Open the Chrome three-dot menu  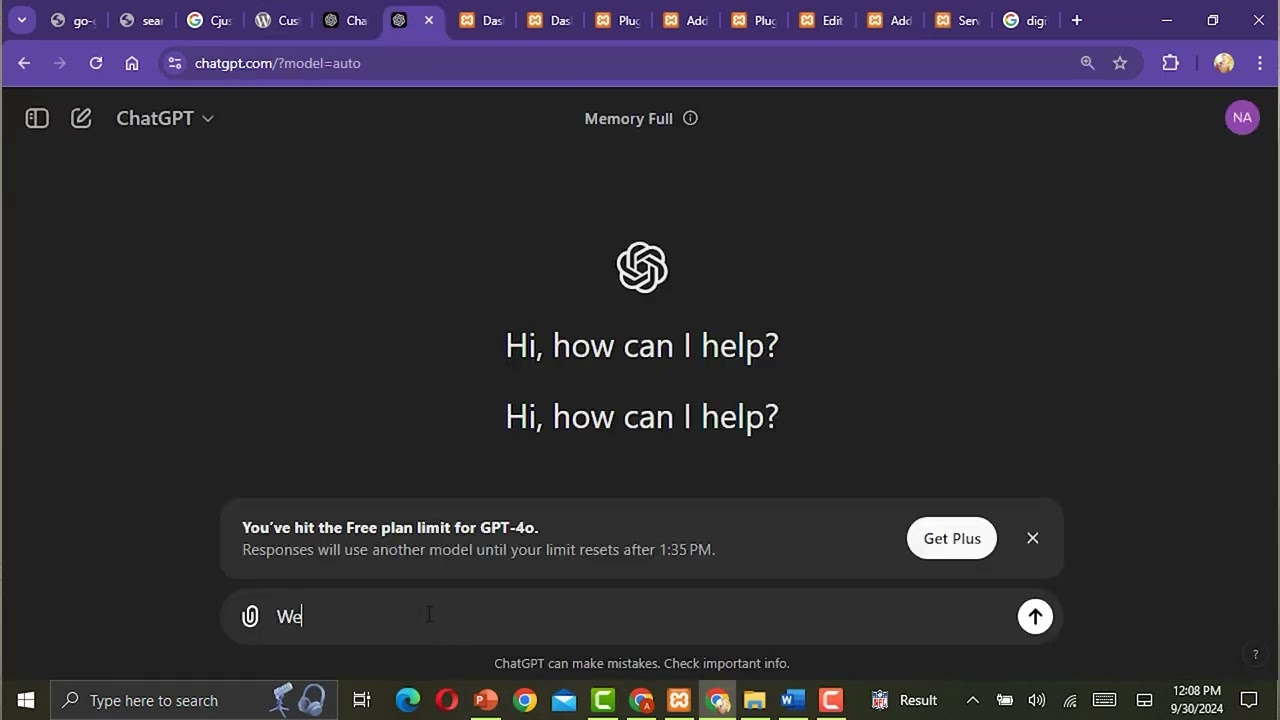tap(1259, 63)
